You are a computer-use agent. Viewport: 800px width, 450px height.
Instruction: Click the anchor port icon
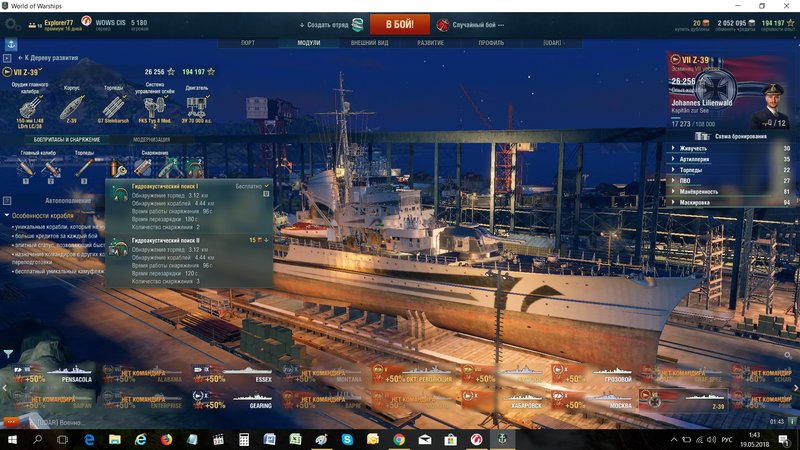11,44
